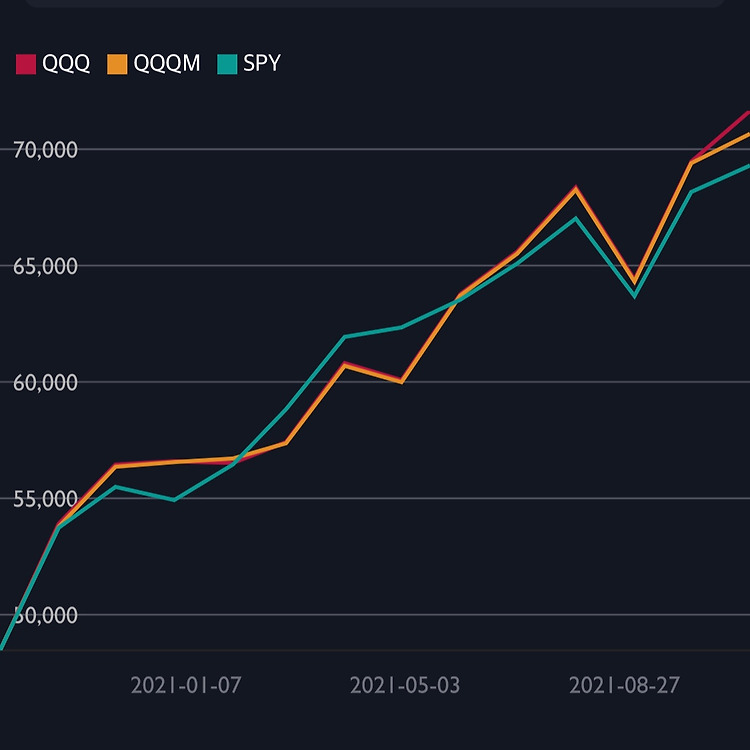Click the red QQQ legend swatch
The width and height of the screenshot is (750, 750).
coord(26,64)
